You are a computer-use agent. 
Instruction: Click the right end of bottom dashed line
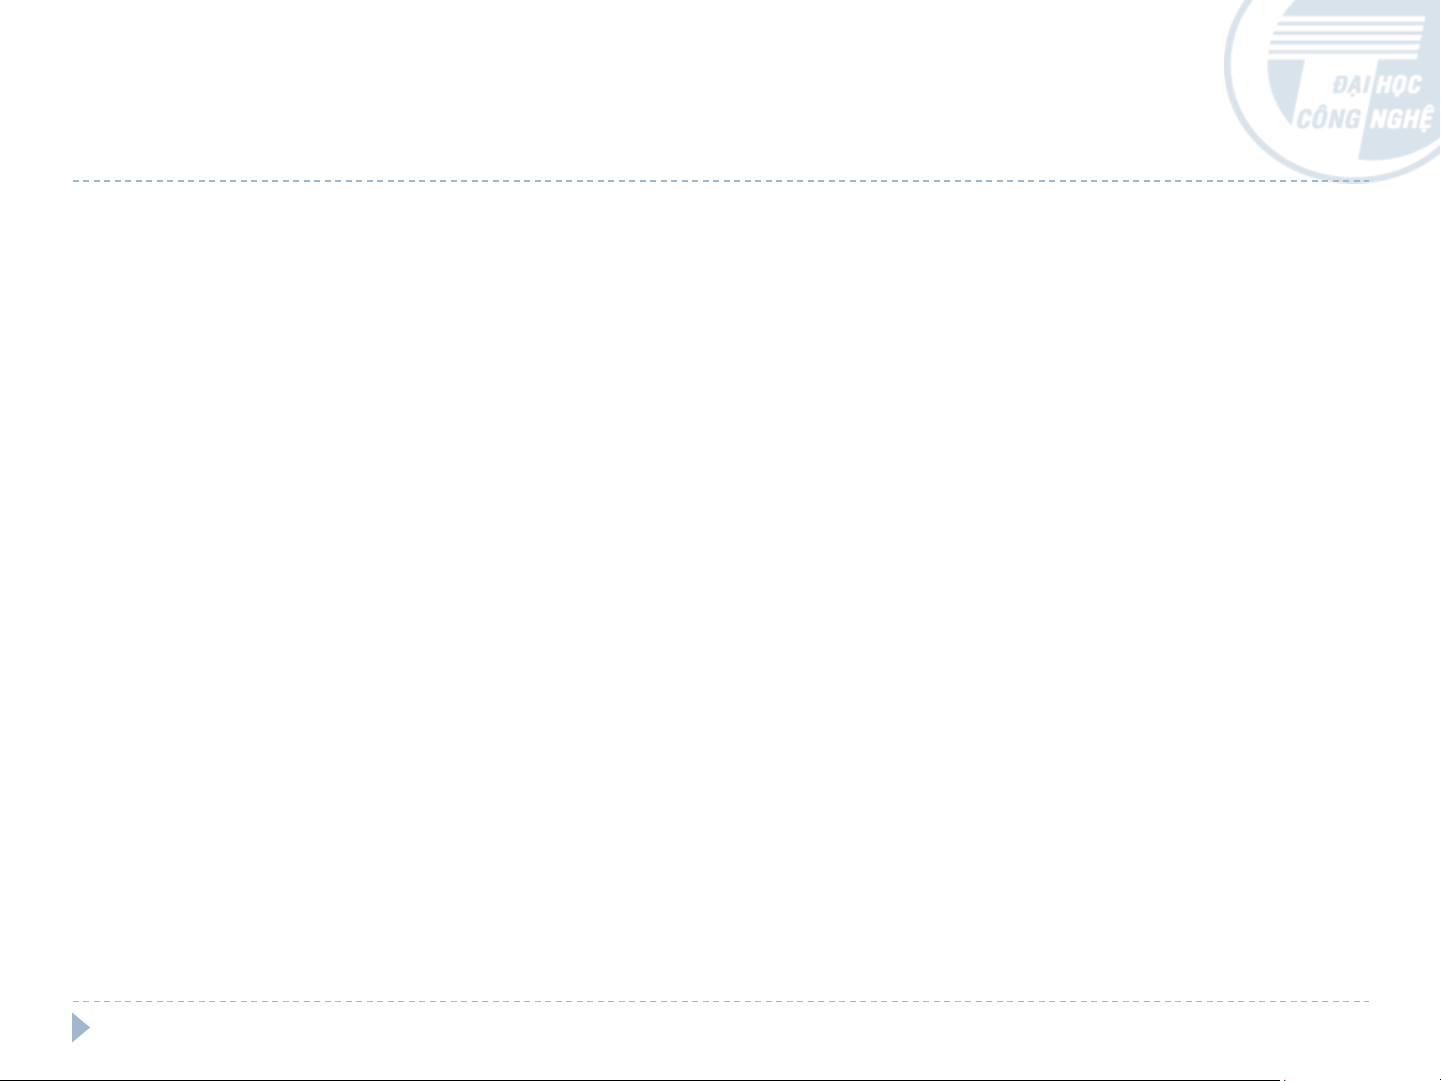point(1364,1001)
